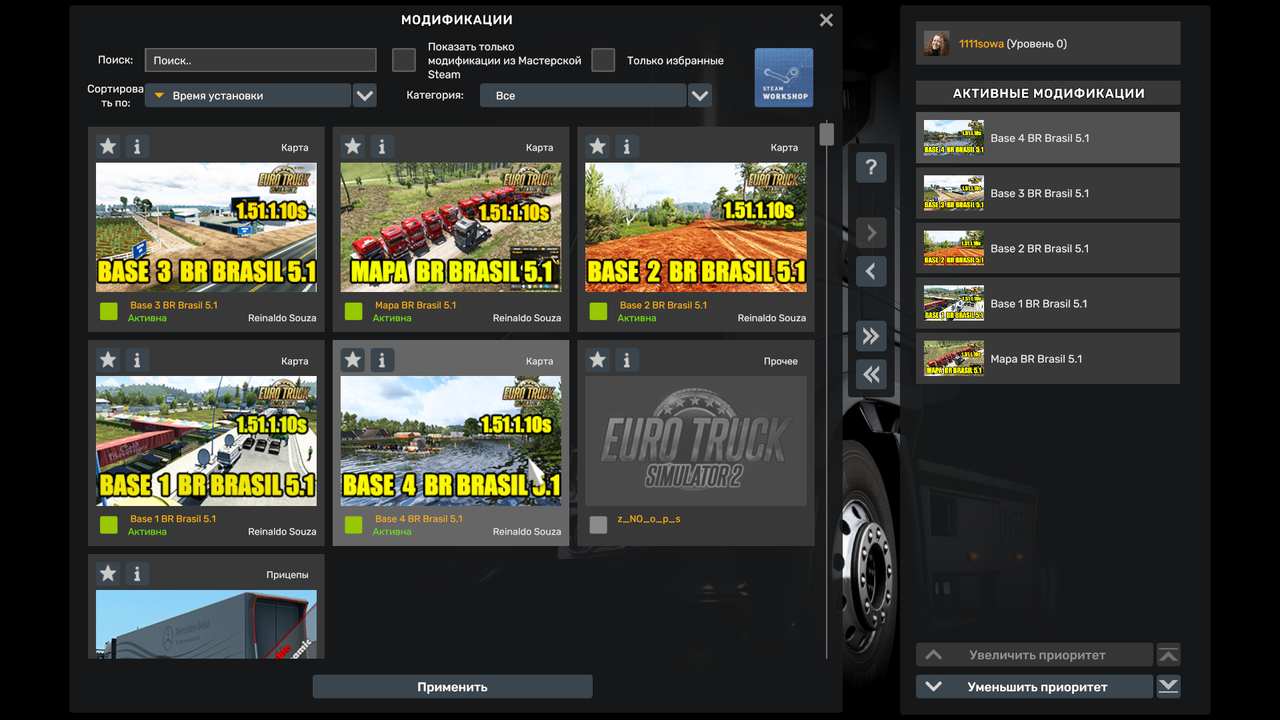Click the z_NO_o_p_s mod name
1280x720 pixels.
click(649, 519)
